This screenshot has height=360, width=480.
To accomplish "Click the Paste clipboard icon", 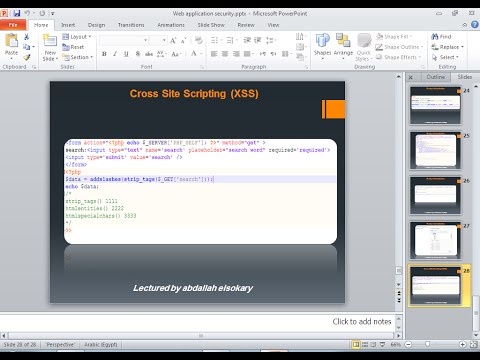I will pyautogui.click(x=11, y=40).
